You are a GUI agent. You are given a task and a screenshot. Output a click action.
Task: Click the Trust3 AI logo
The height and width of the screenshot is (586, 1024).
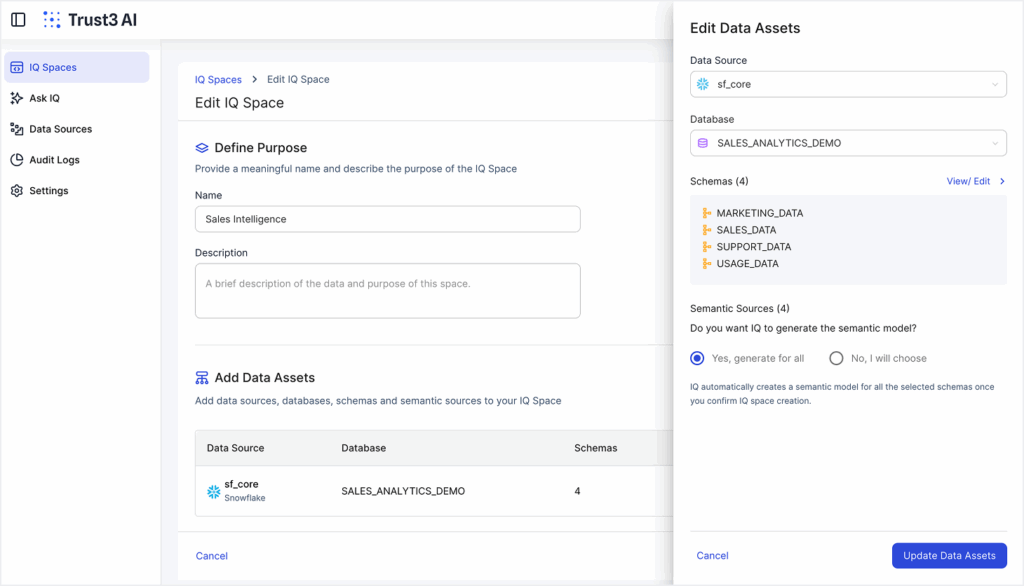click(90, 20)
